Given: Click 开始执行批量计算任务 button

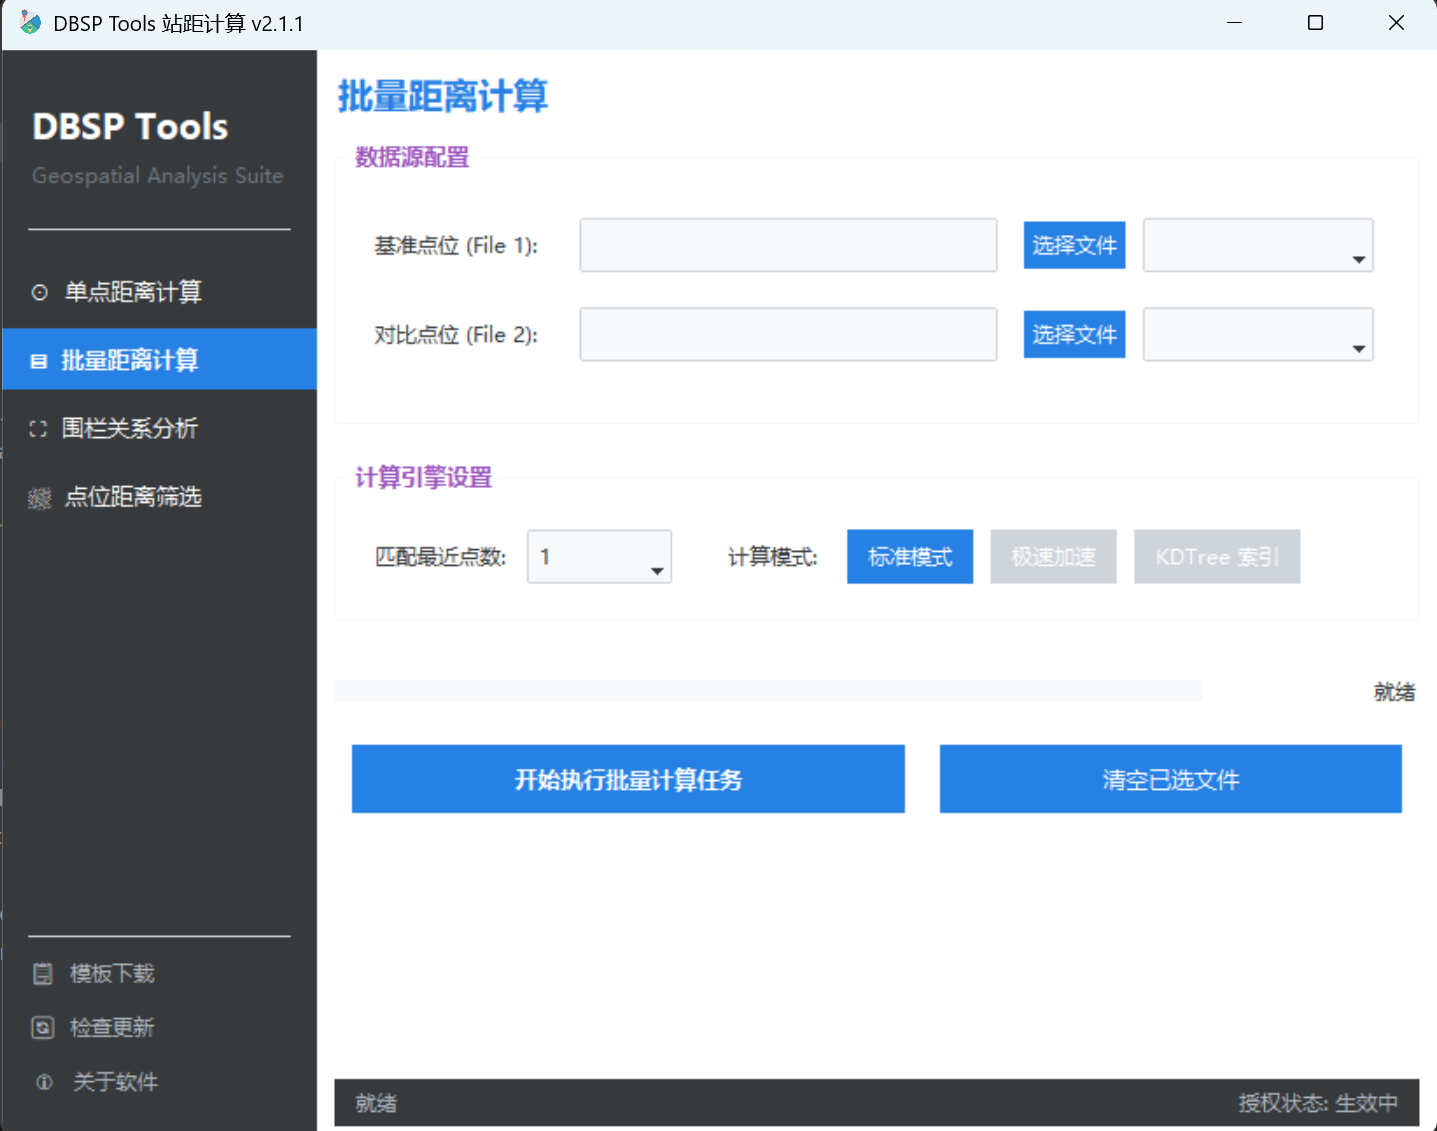Looking at the screenshot, I should click(x=628, y=779).
